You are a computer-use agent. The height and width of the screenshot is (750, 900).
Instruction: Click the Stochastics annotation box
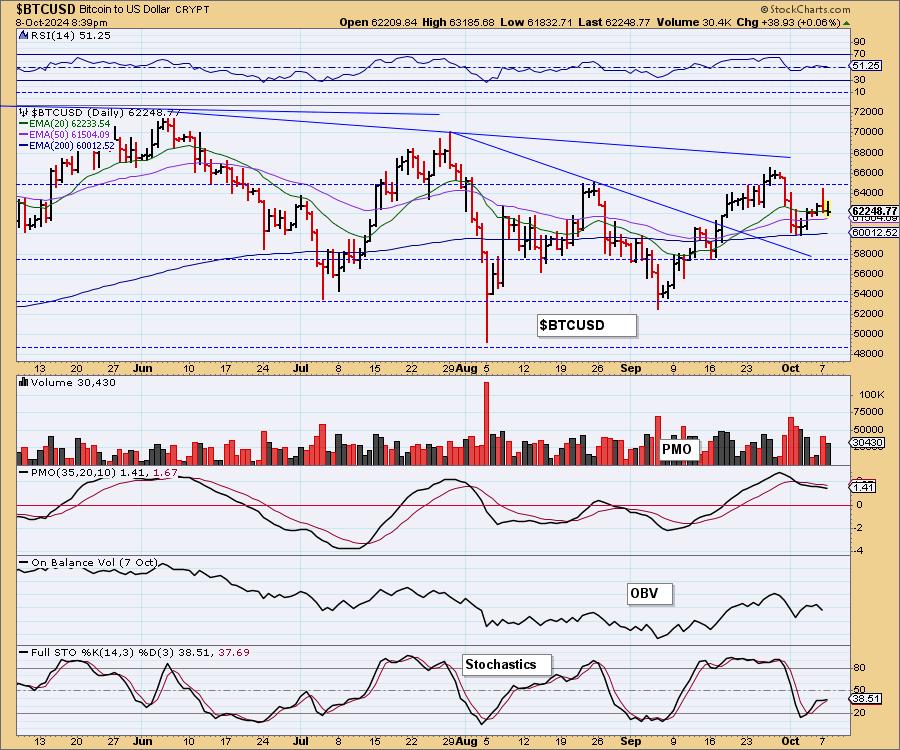[x=507, y=664]
